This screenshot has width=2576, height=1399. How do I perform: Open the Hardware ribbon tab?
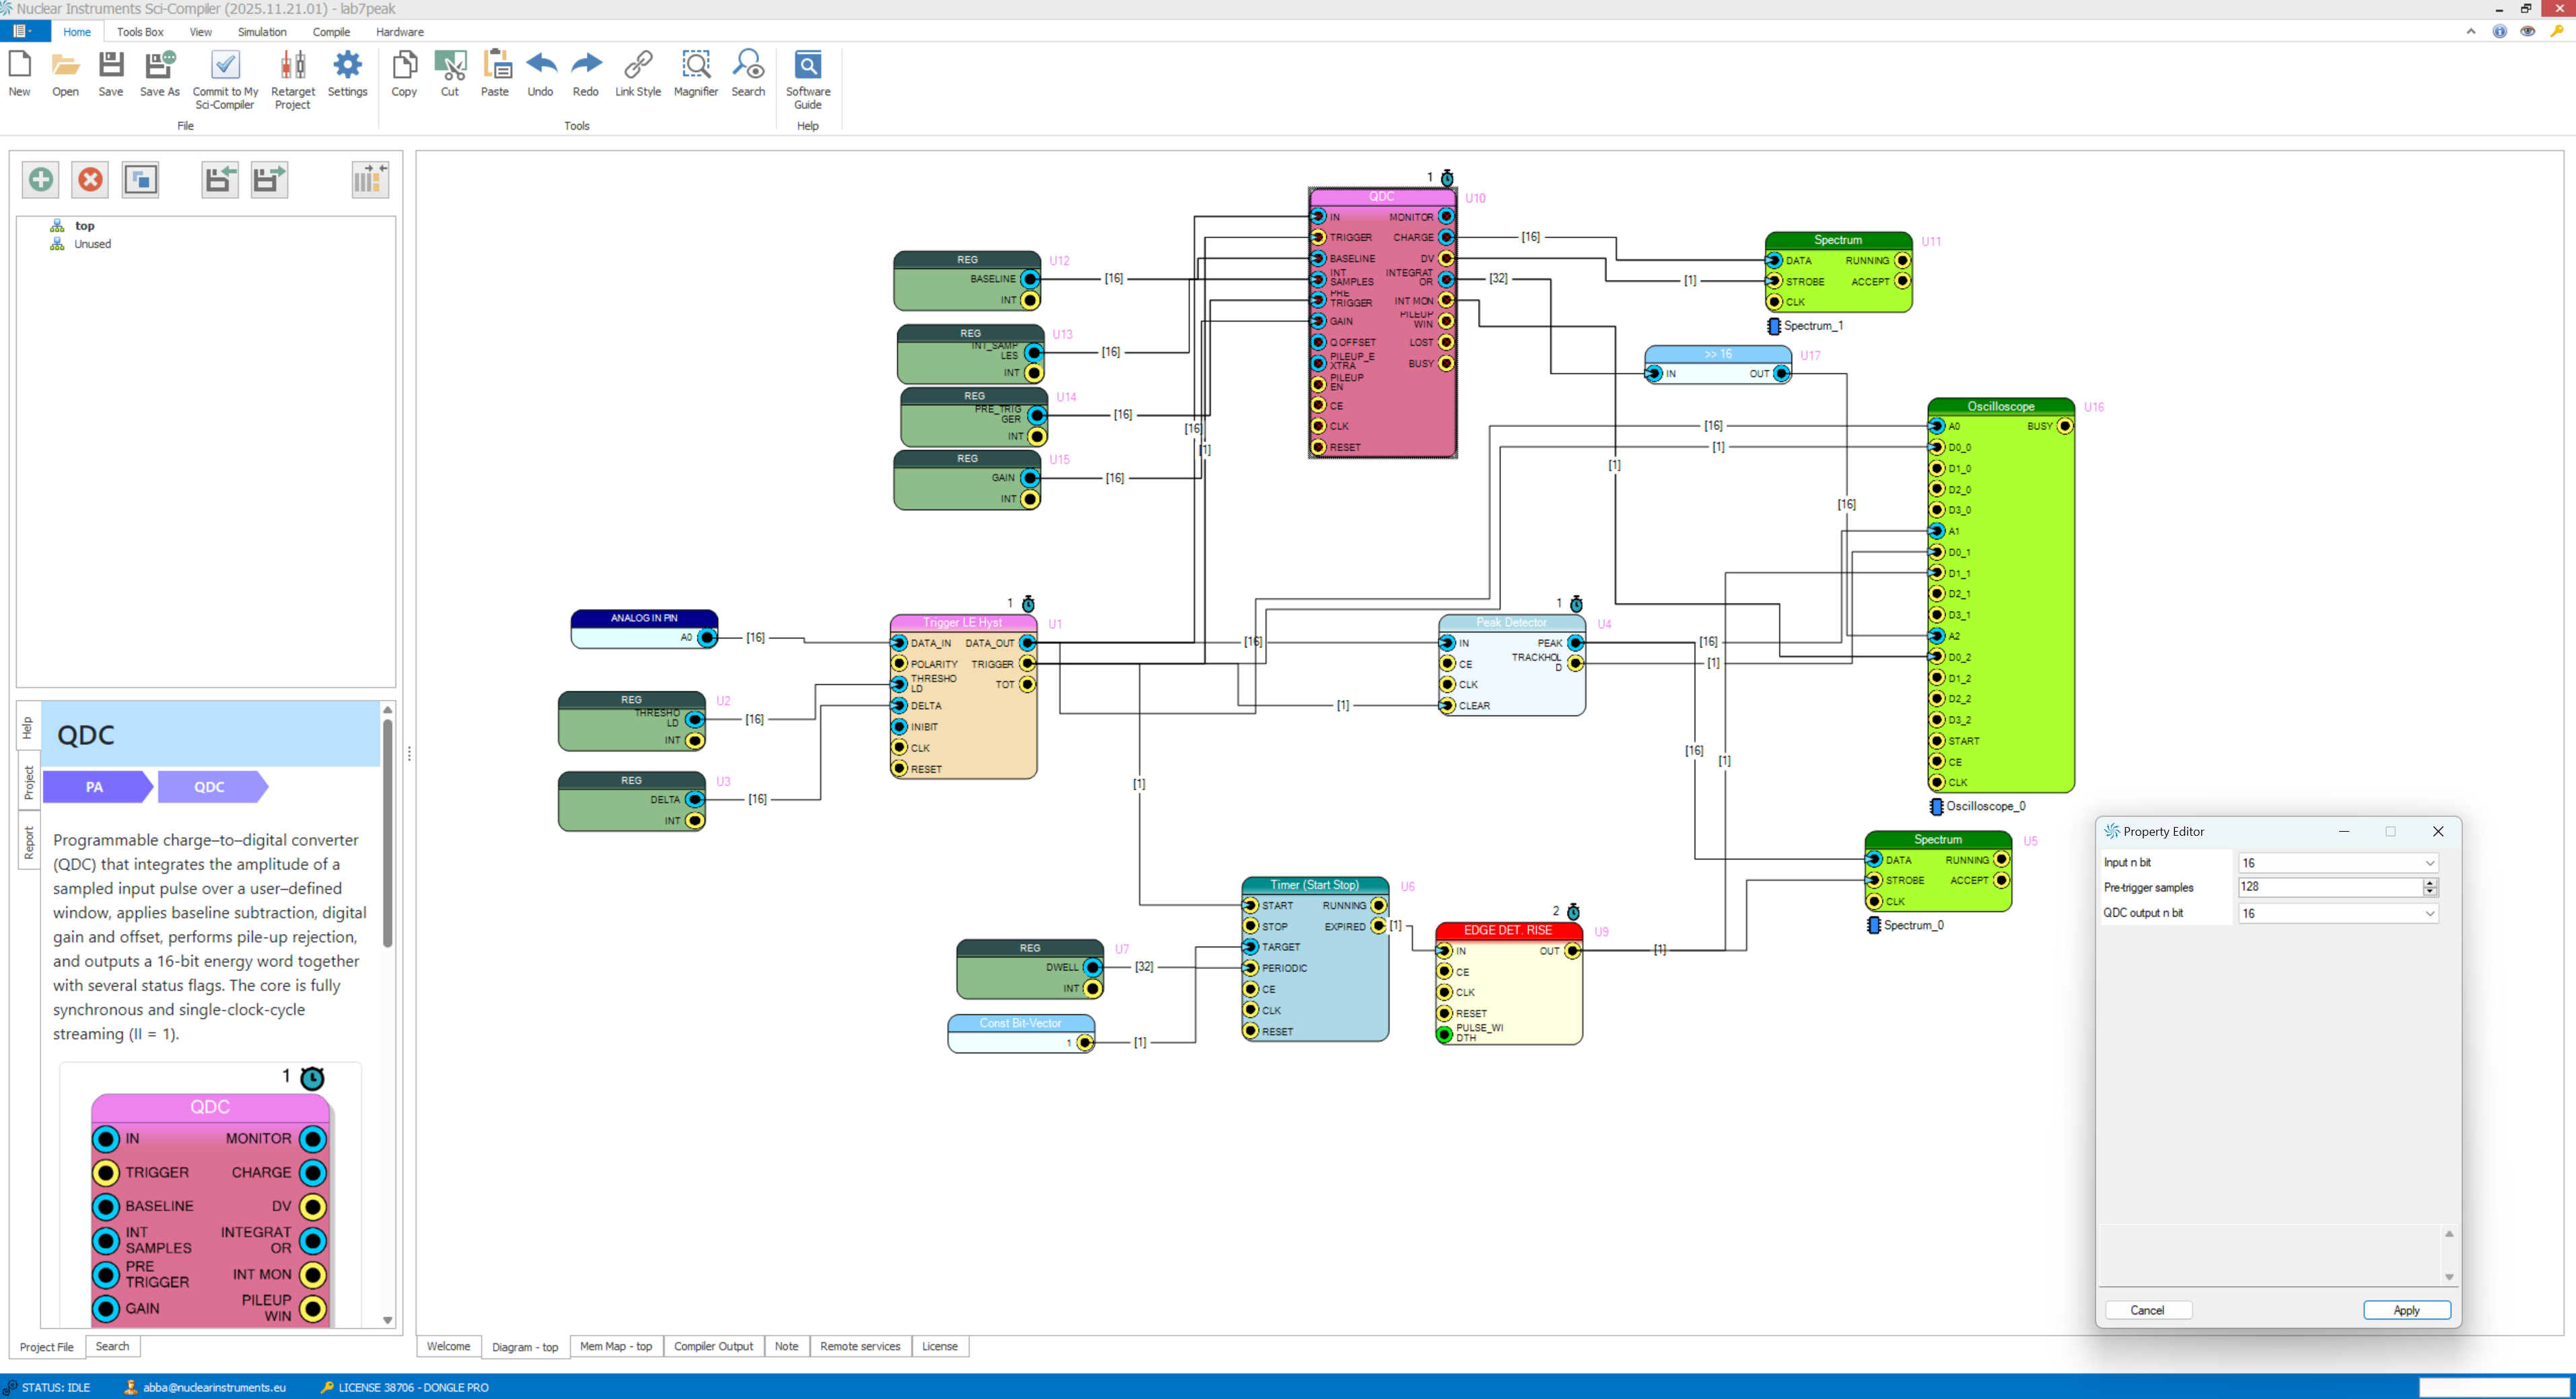pos(400,32)
